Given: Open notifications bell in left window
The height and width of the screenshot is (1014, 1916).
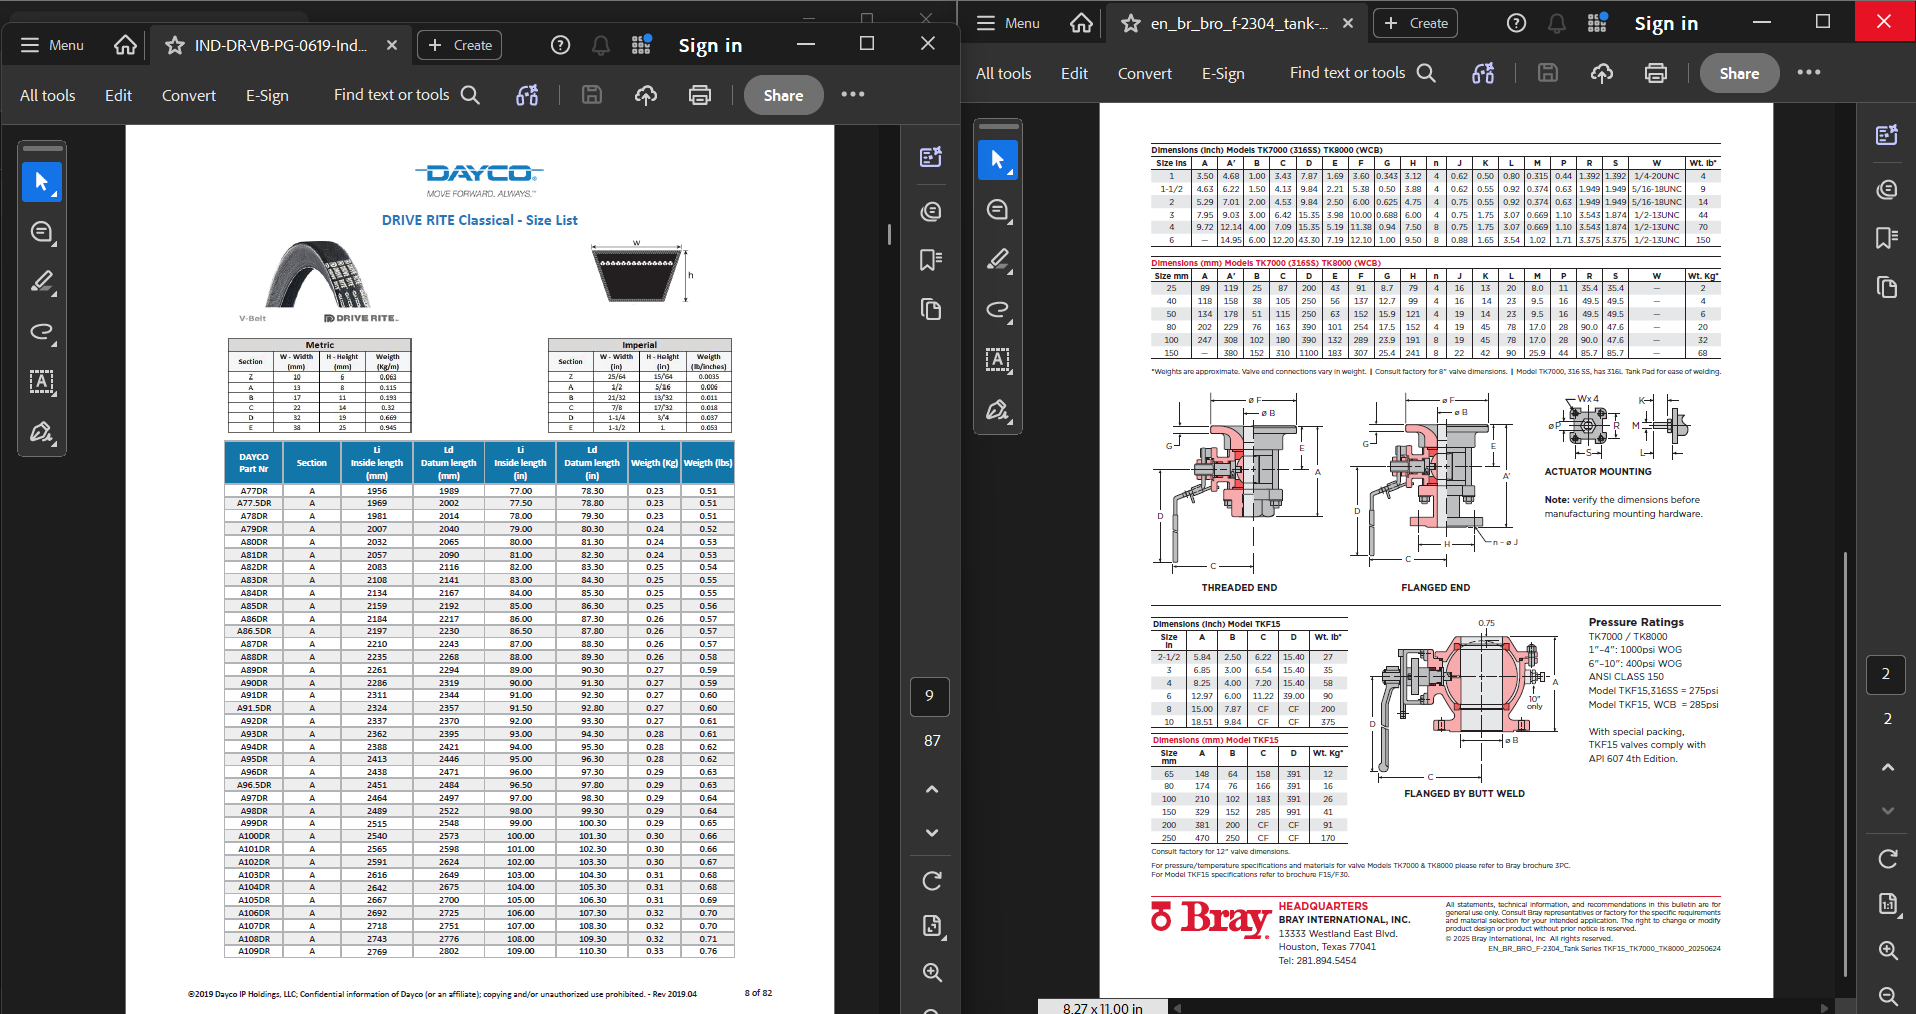Looking at the screenshot, I should [x=601, y=45].
